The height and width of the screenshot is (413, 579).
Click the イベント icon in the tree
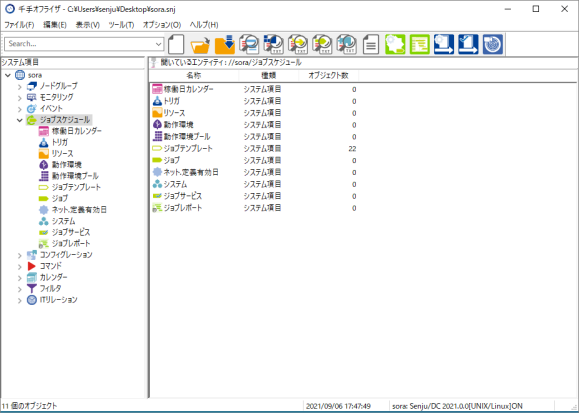pos(32,109)
